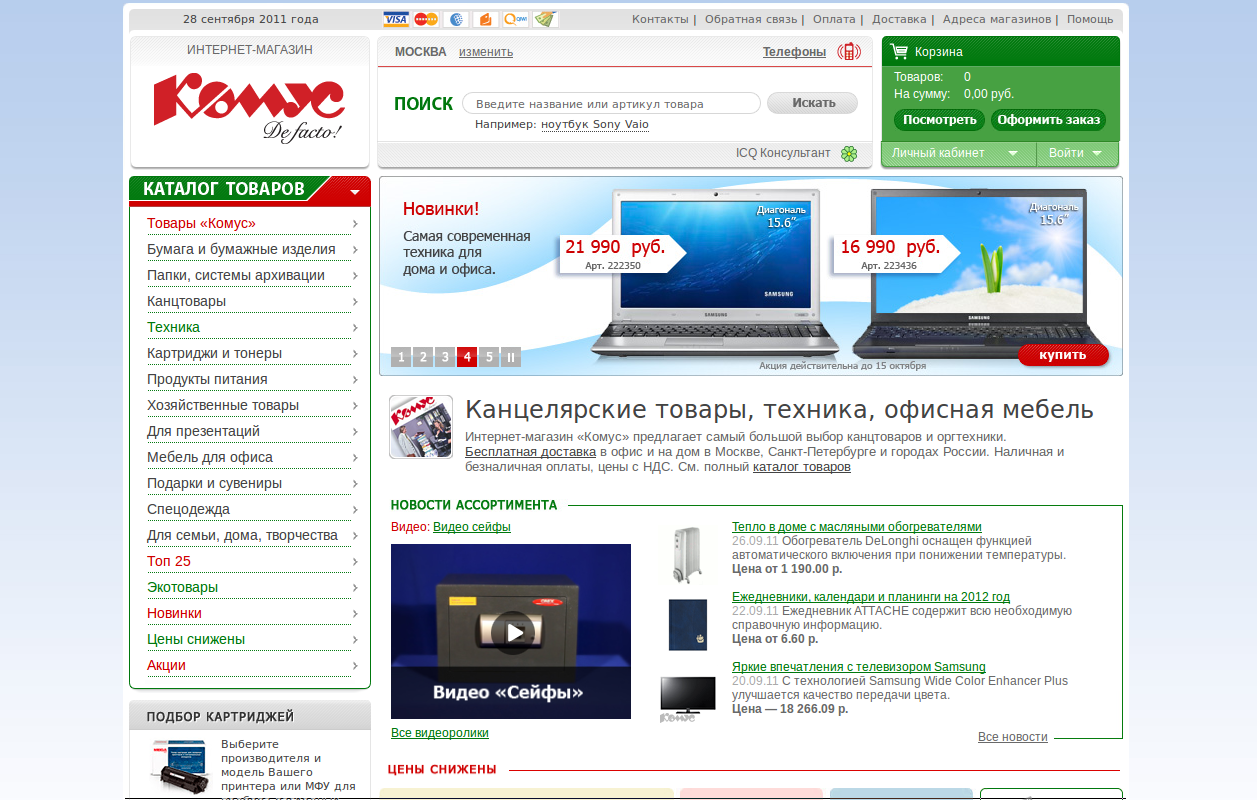Click the product search input field
Image resolution: width=1257 pixels, height=800 pixels.
611,103
